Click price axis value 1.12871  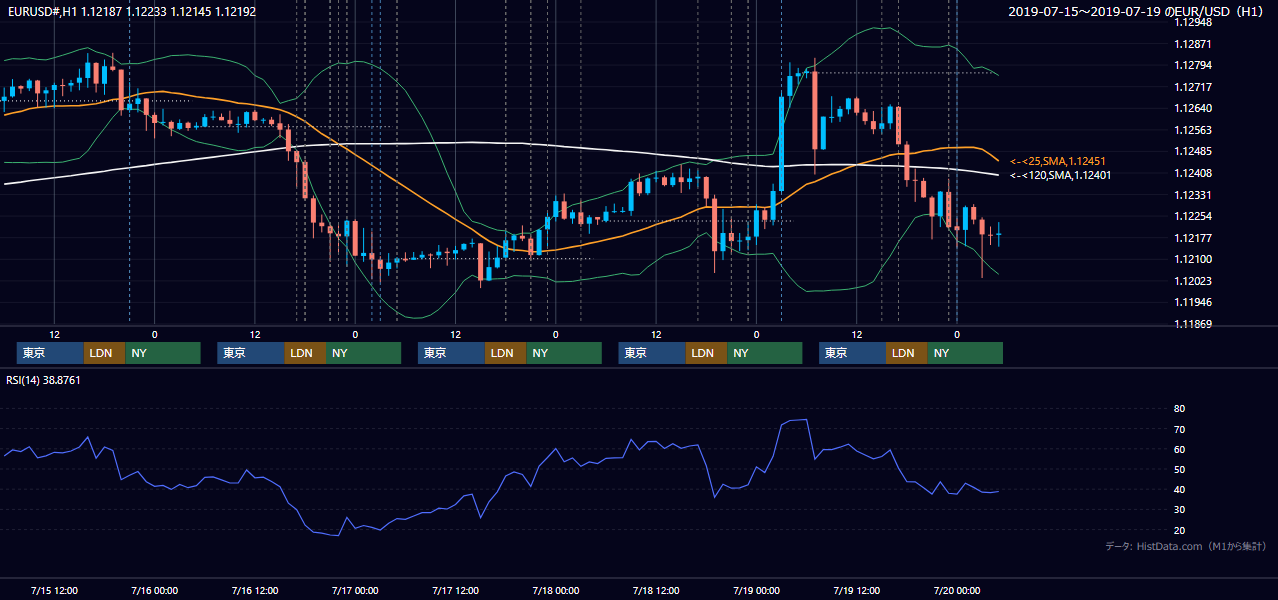coord(1193,44)
